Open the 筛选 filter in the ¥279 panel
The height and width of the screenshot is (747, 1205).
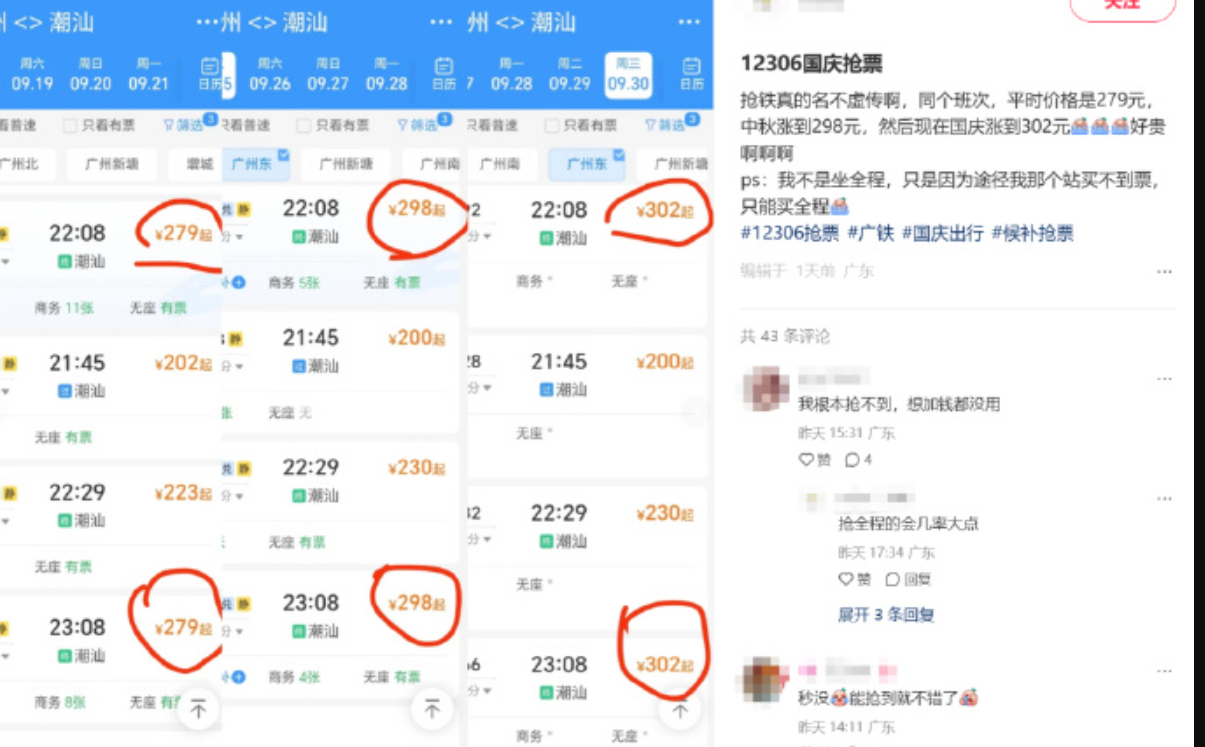point(189,125)
